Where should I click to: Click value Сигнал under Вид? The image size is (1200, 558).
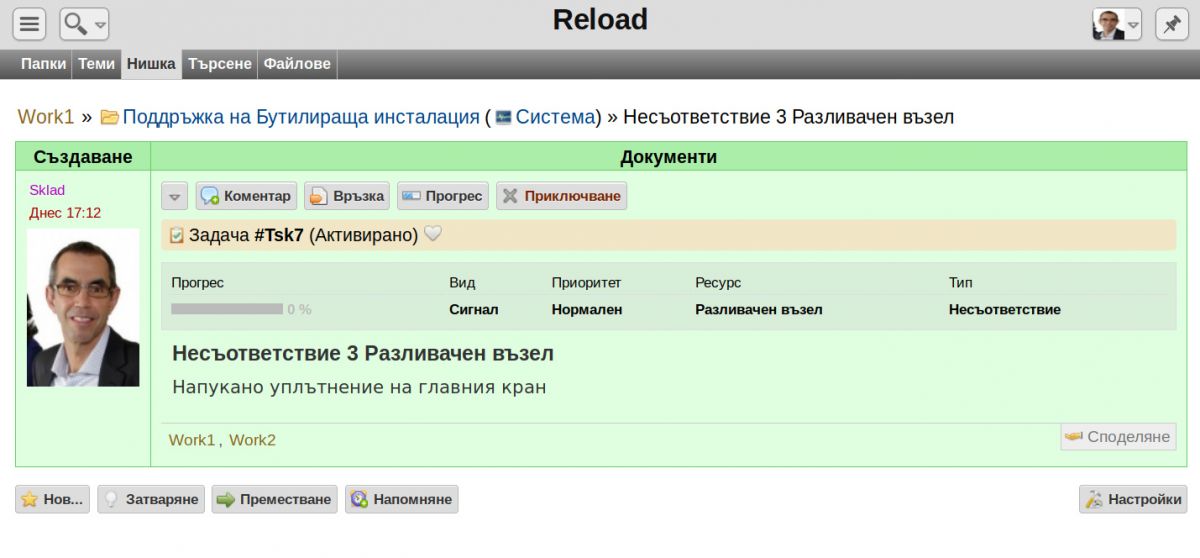tap(474, 310)
